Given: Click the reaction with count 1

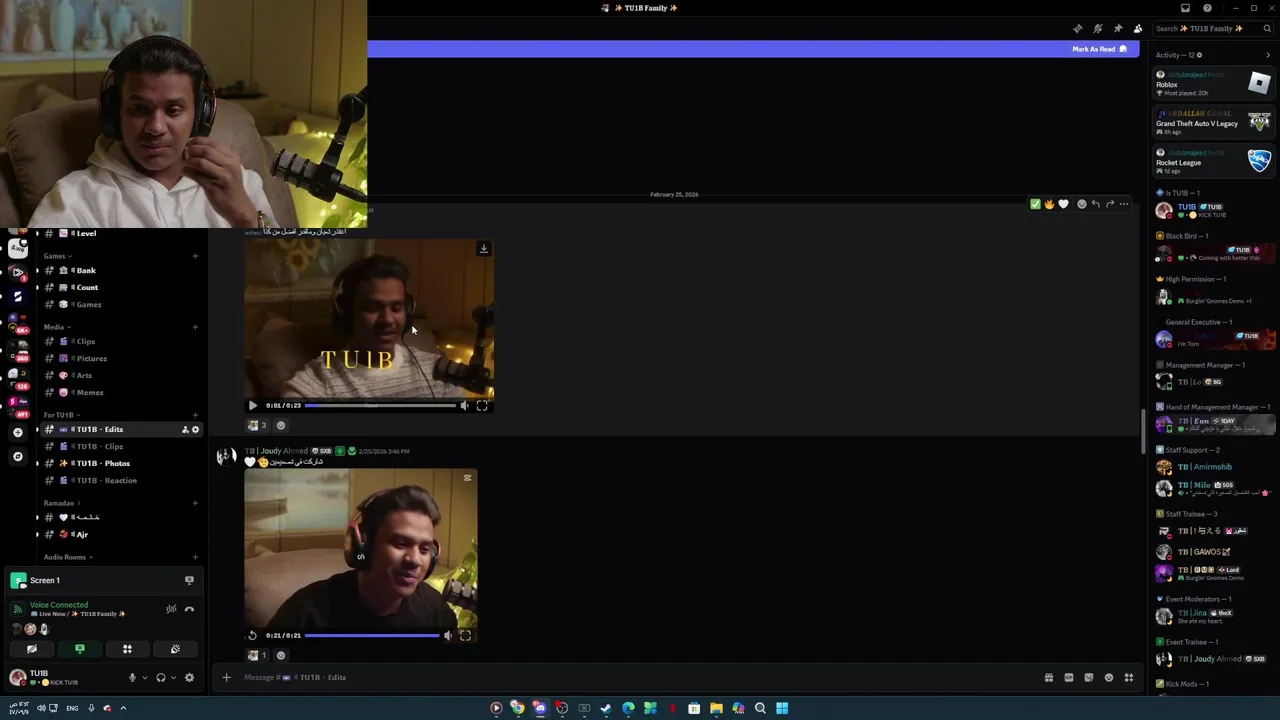Looking at the screenshot, I should (257, 656).
